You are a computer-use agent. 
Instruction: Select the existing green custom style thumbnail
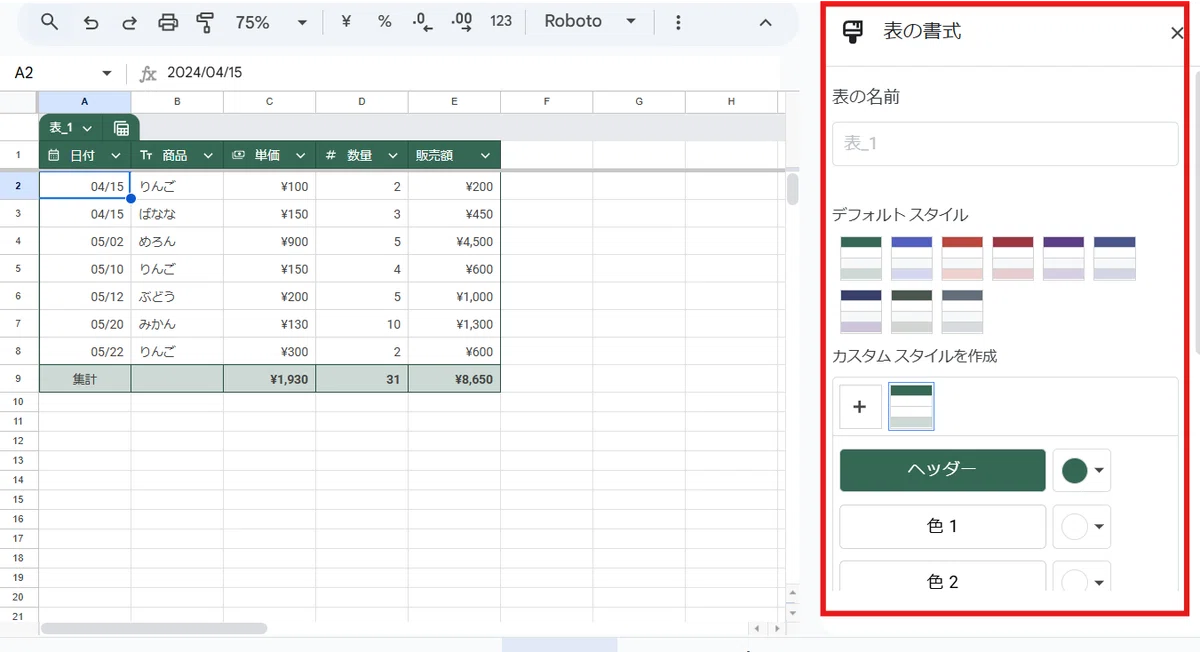pyautogui.click(x=911, y=407)
